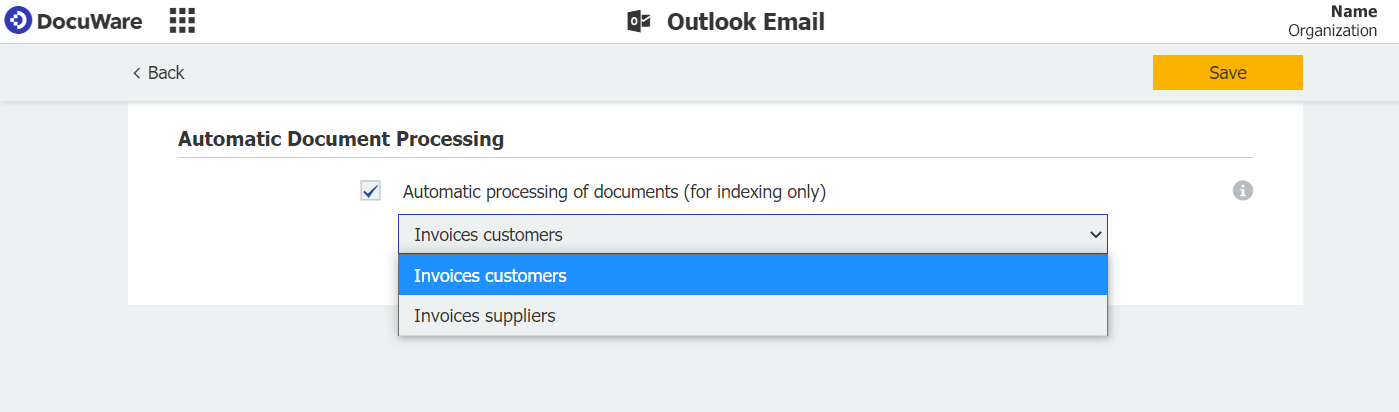
Task: Click the dropdown chevron arrow
Action: (x=1095, y=235)
